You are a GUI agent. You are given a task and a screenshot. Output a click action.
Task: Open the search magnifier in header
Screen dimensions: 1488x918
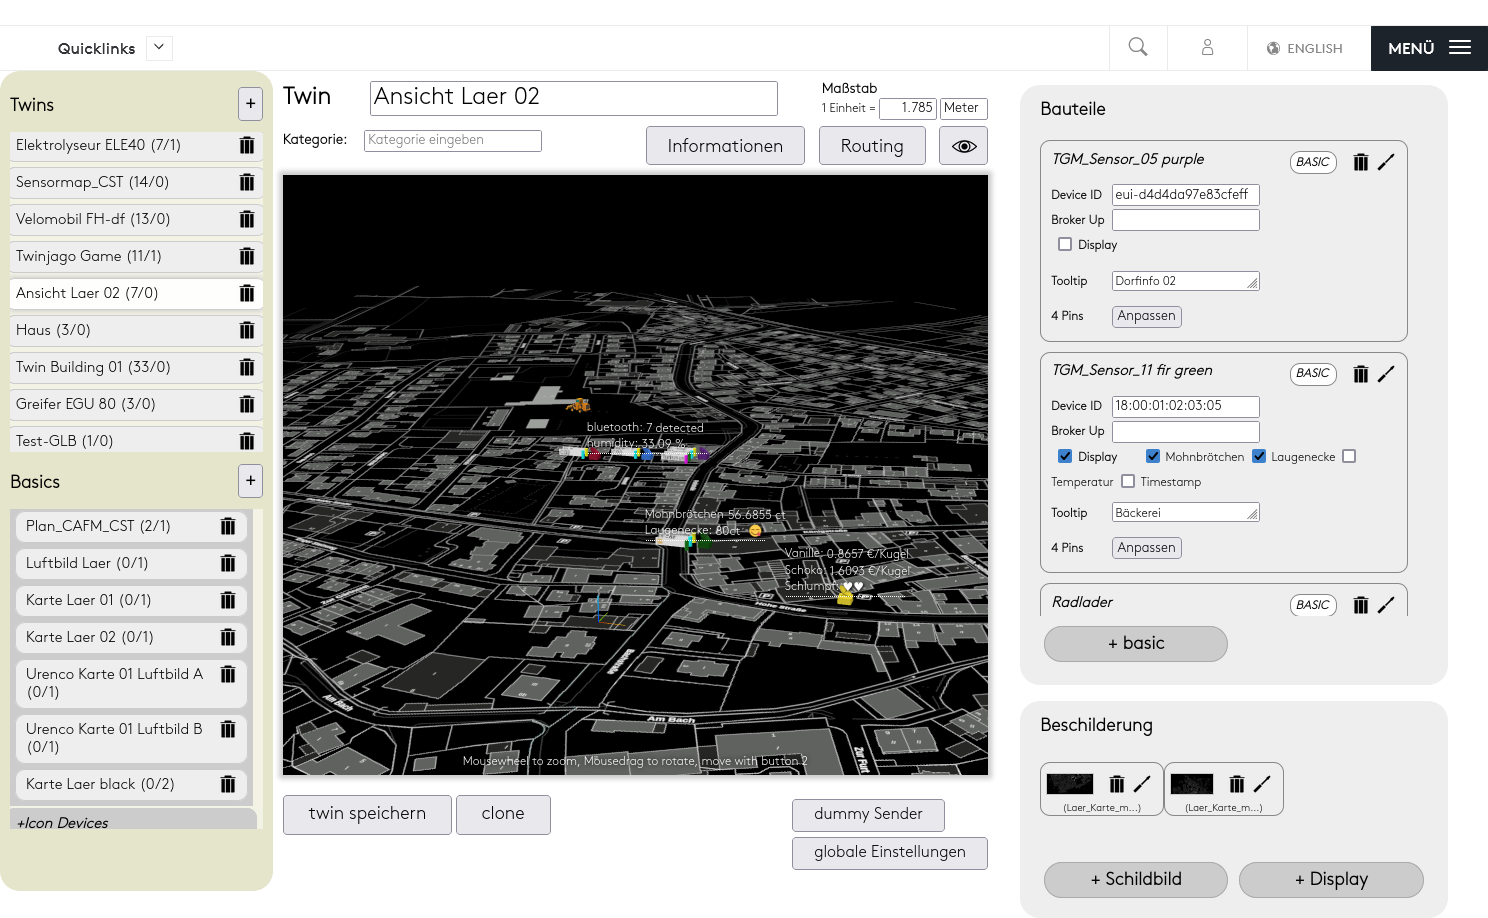click(1138, 47)
